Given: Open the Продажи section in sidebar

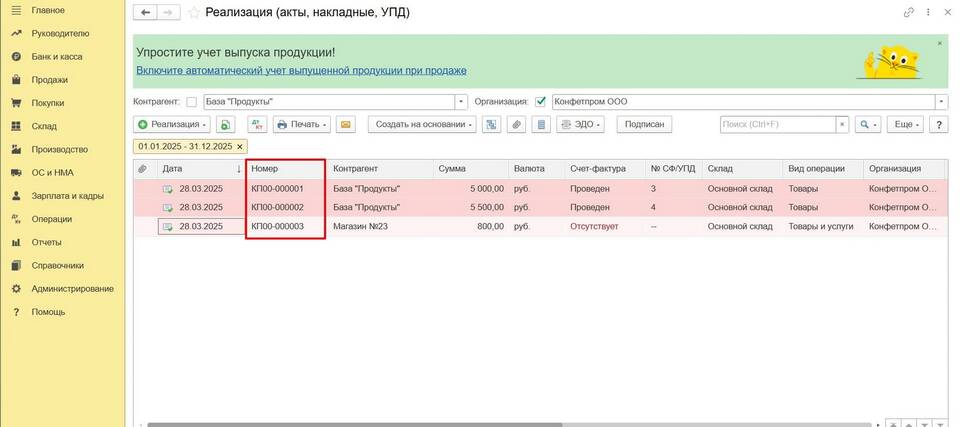Looking at the screenshot, I should pos(49,80).
